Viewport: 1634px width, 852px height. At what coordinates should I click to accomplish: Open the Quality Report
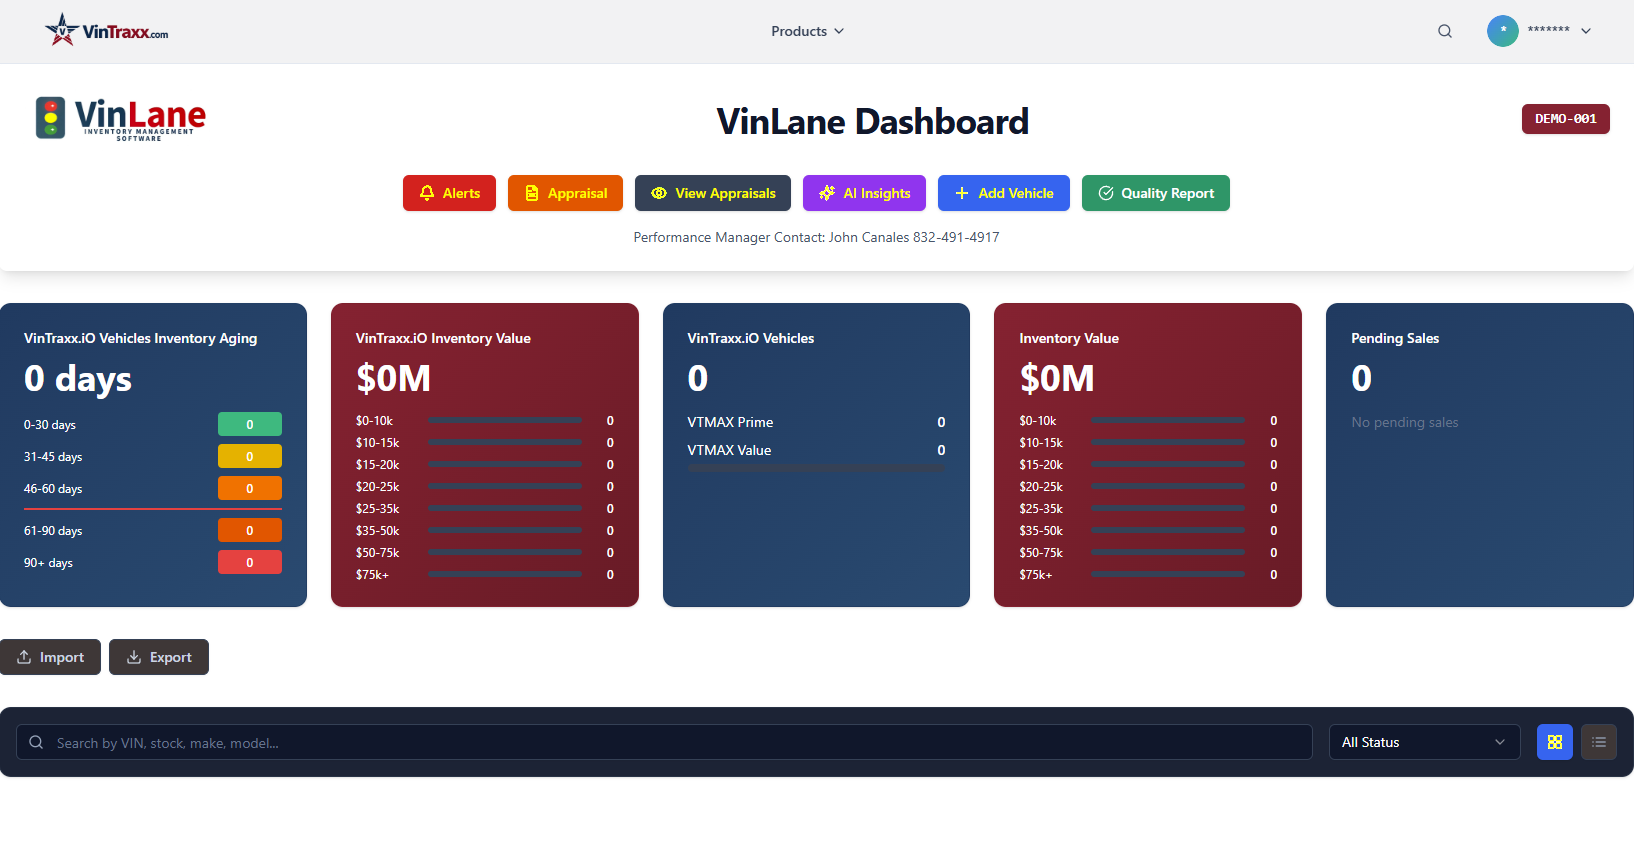click(x=1155, y=193)
